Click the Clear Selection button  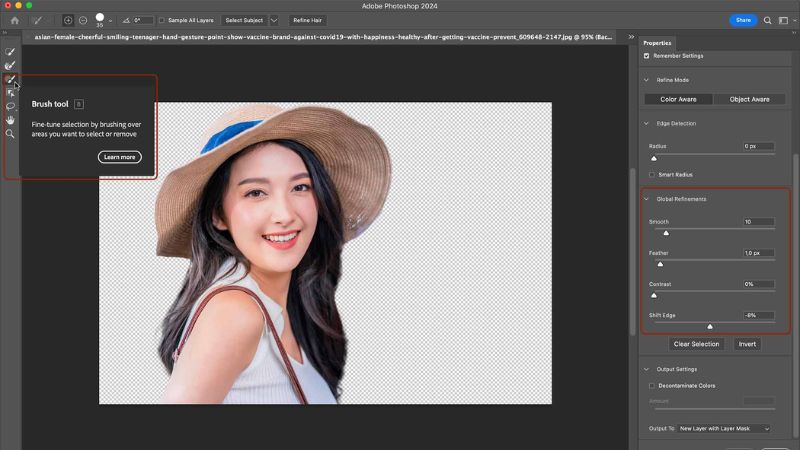(696, 344)
